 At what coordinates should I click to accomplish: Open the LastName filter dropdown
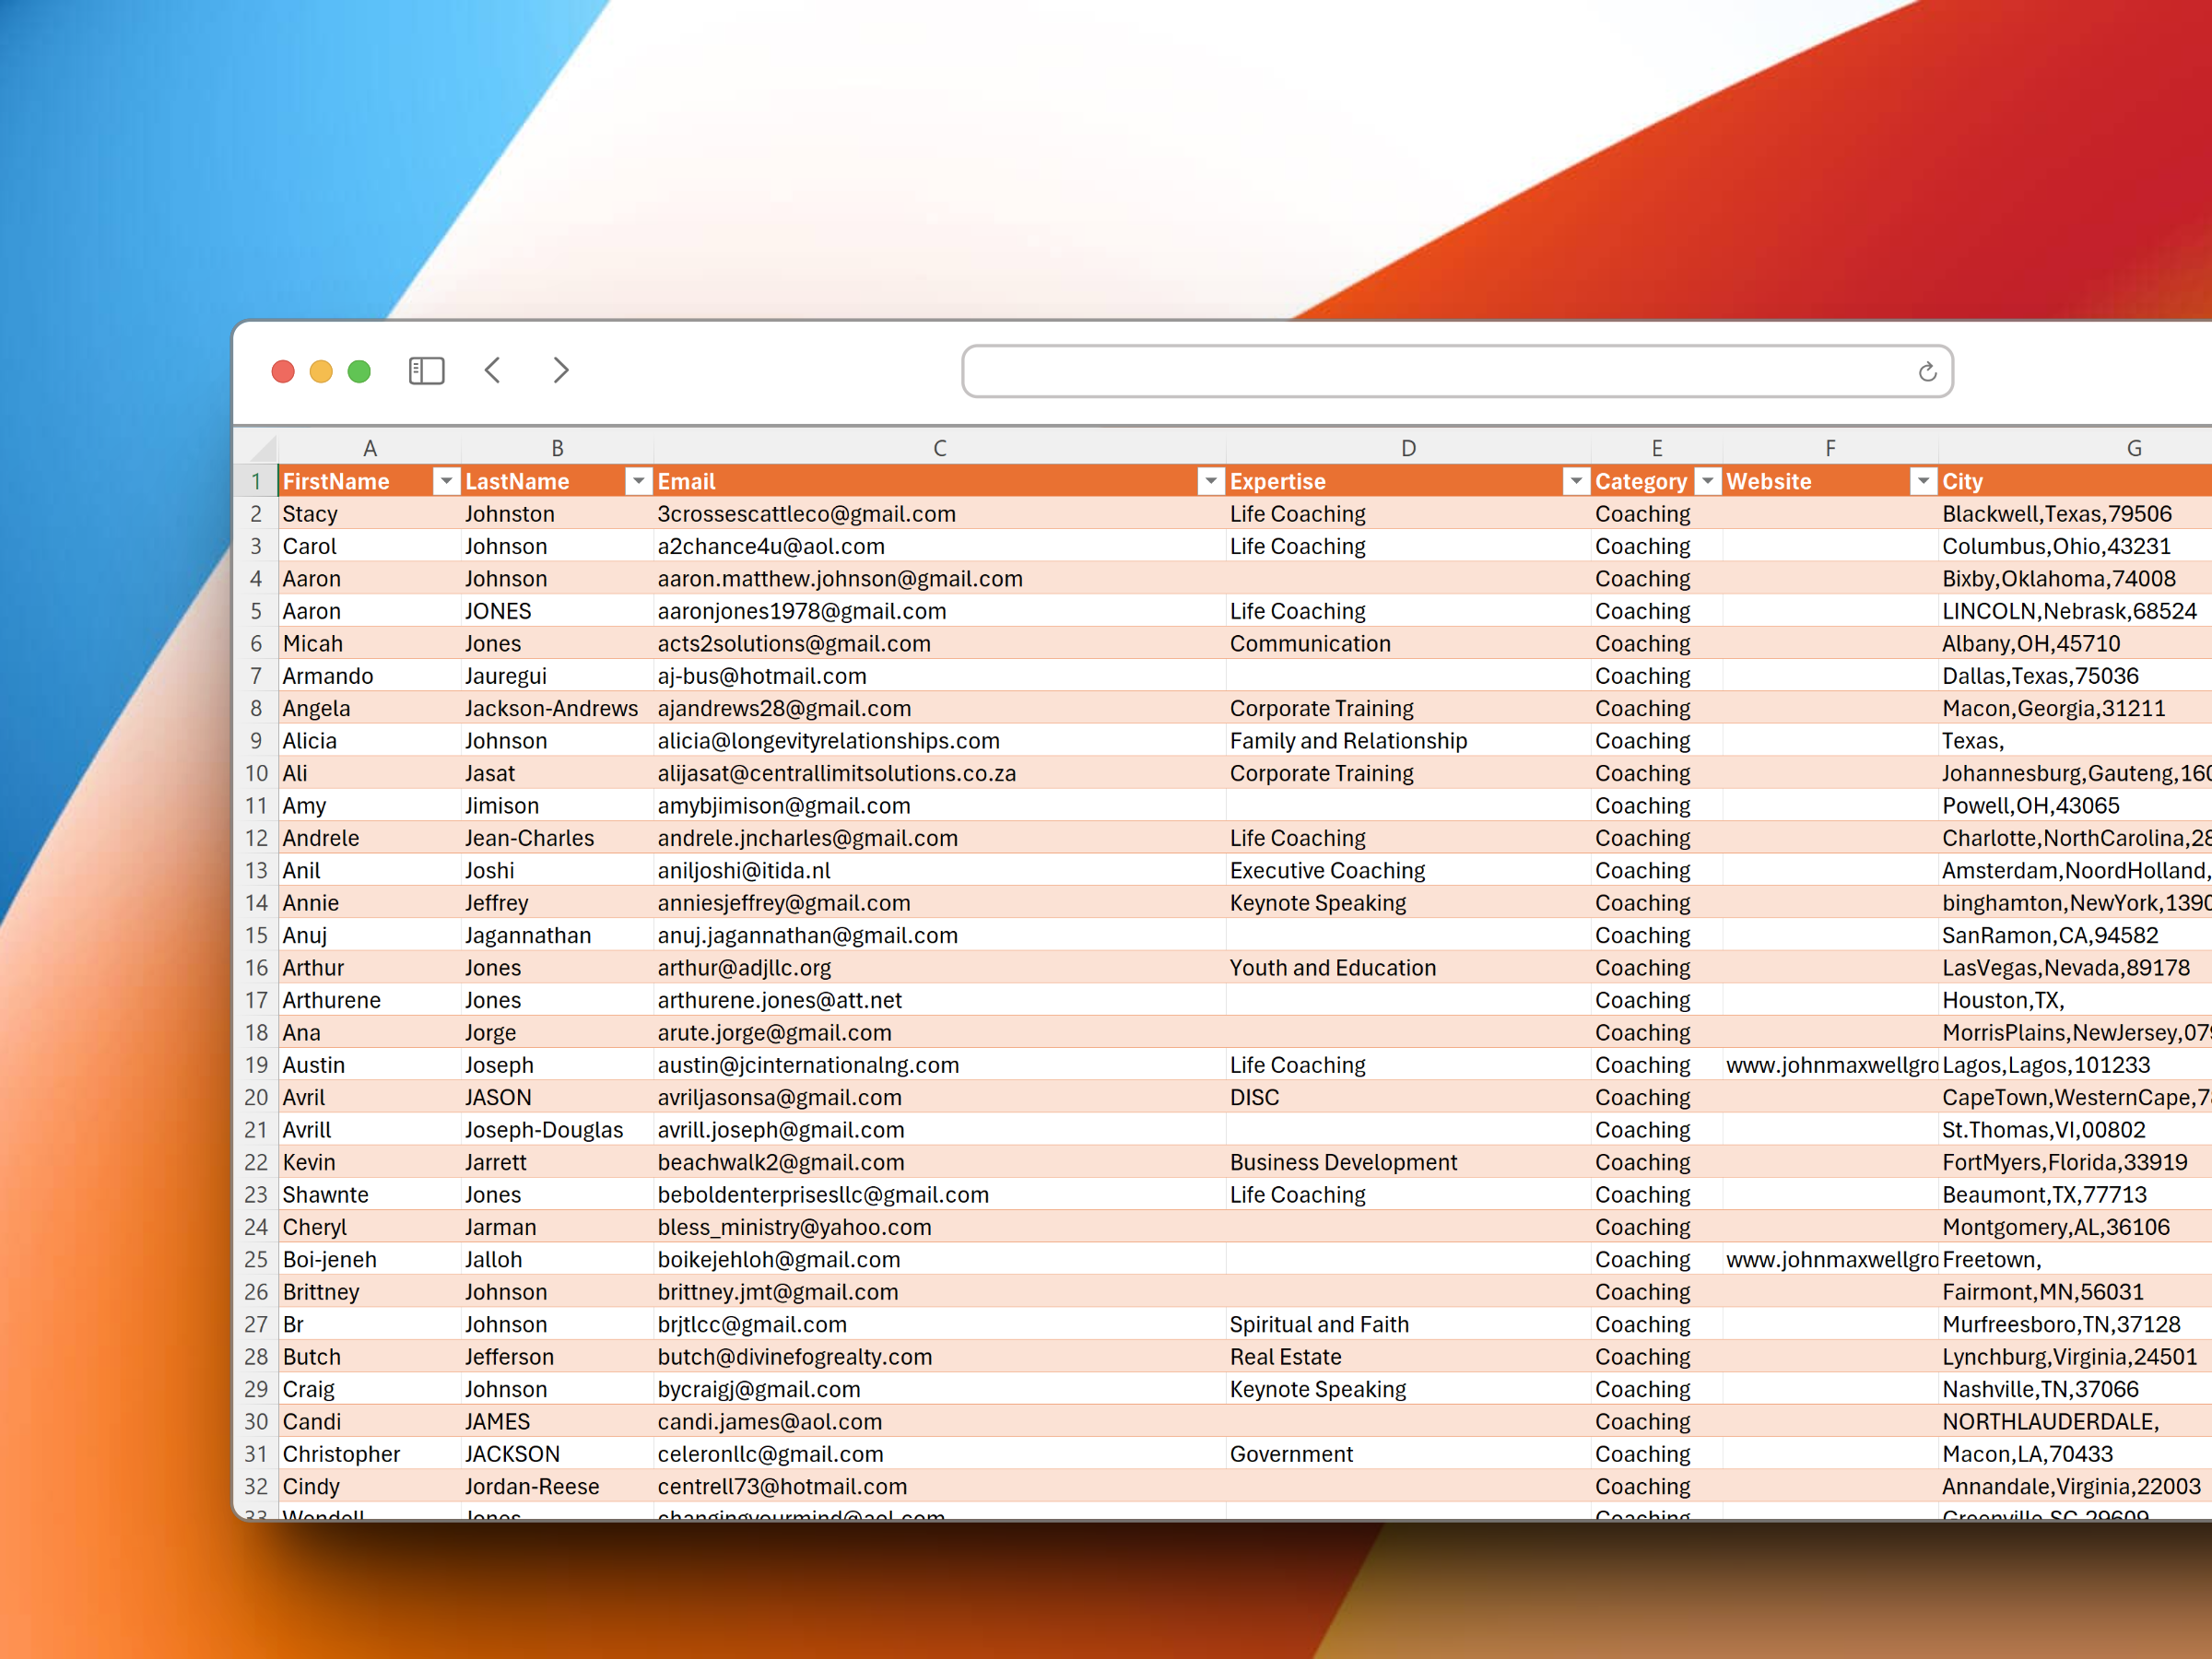tap(638, 482)
